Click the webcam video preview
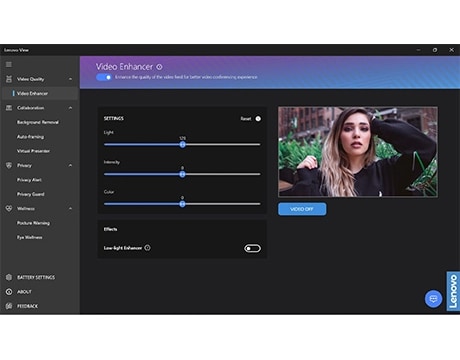This screenshot has width=460, height=360. 358,152
